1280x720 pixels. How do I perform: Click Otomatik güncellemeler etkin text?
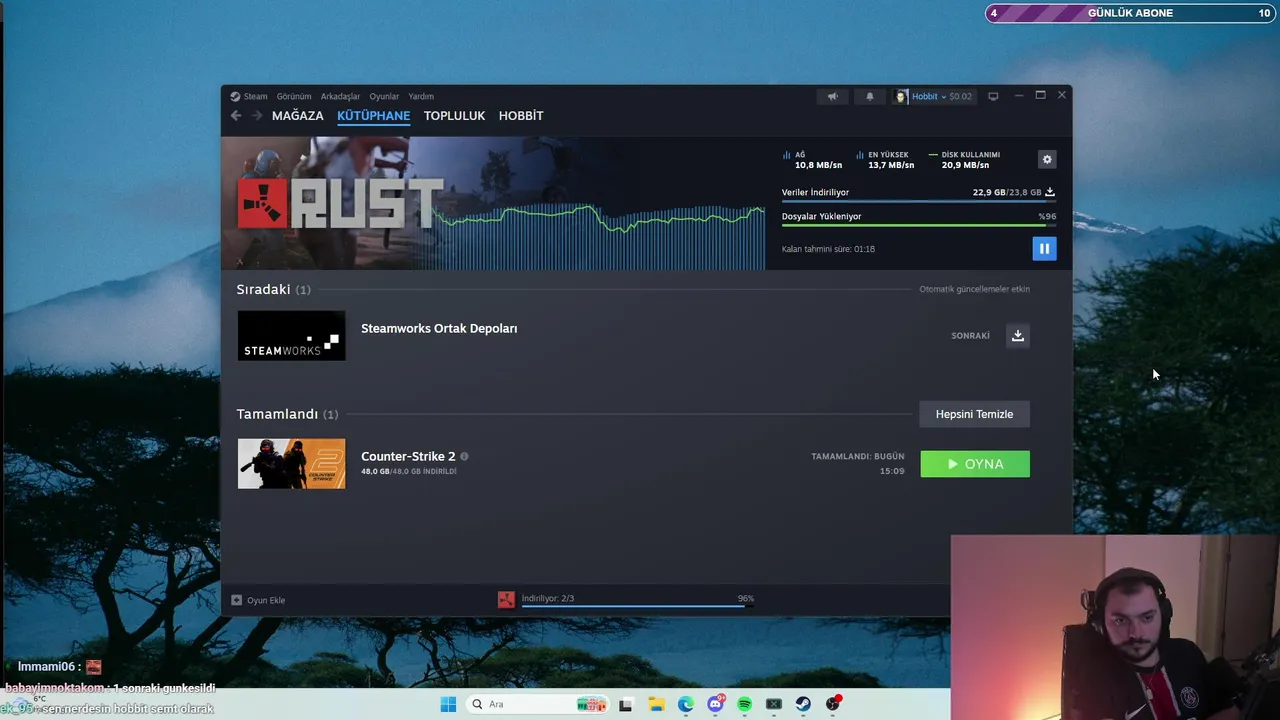[974, 289]
